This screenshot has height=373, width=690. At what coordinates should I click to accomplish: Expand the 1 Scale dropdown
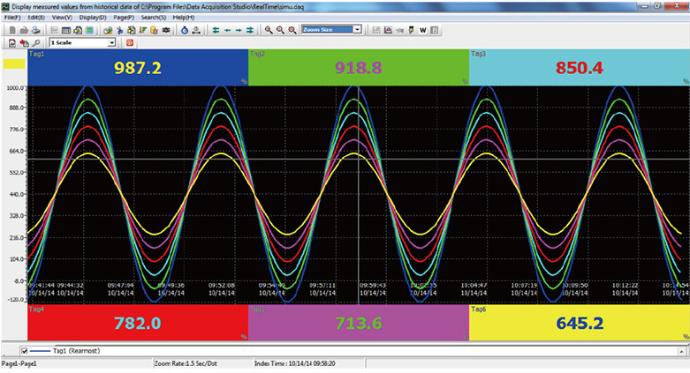click(x=112, y=43)
